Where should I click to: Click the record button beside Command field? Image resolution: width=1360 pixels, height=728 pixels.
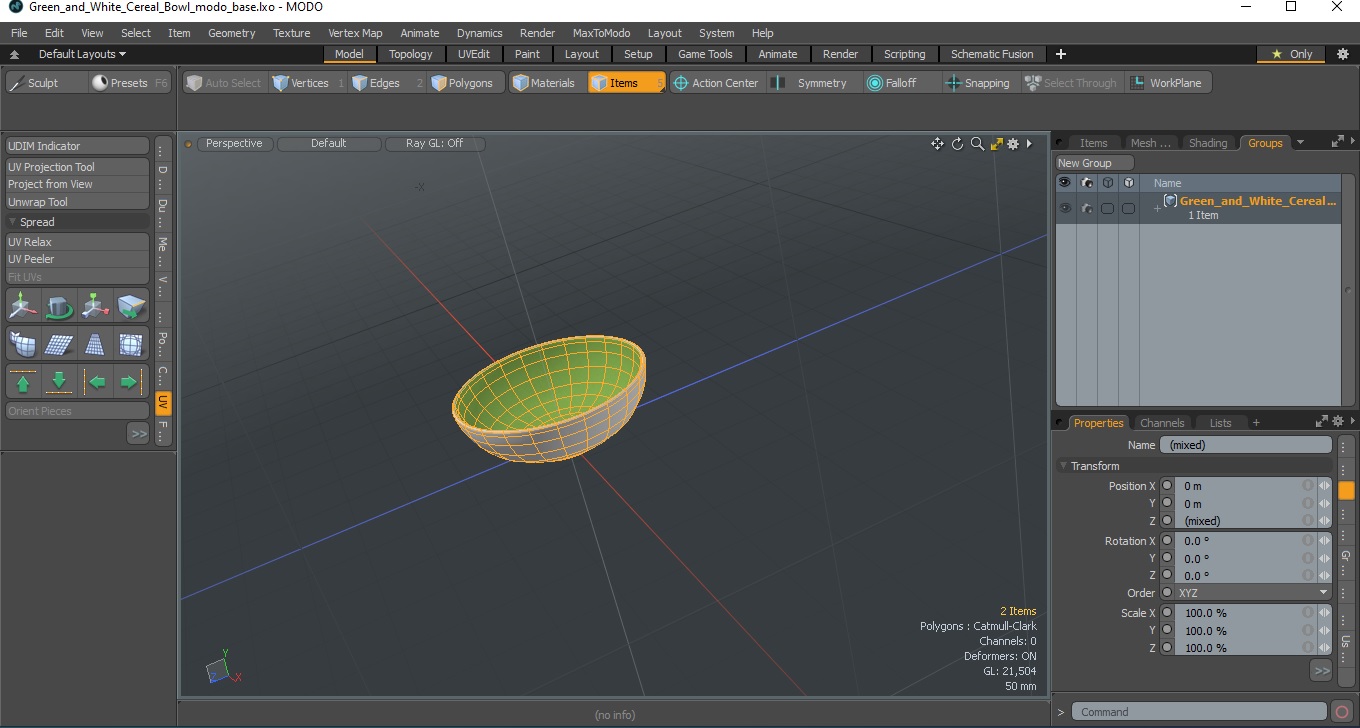(1342, 712)
